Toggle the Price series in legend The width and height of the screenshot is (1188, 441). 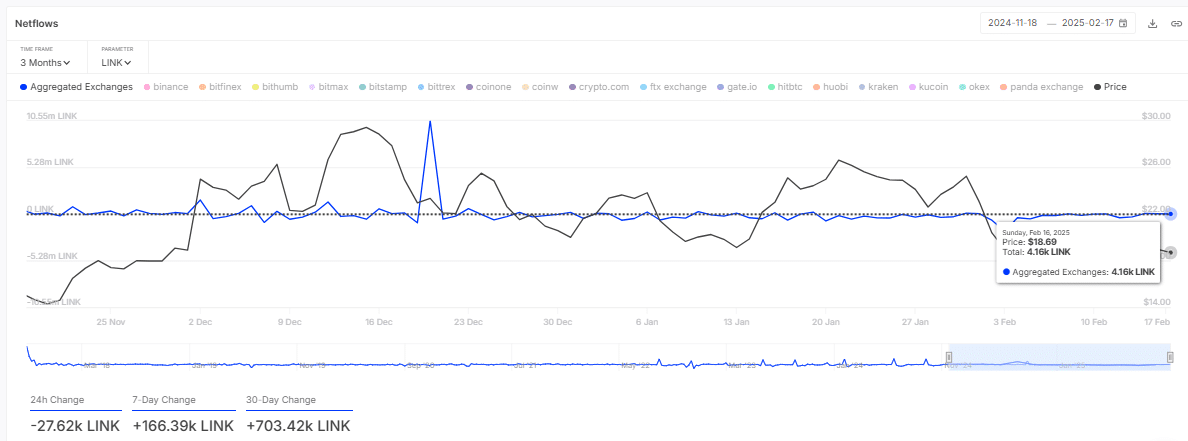pos(1110,87)
